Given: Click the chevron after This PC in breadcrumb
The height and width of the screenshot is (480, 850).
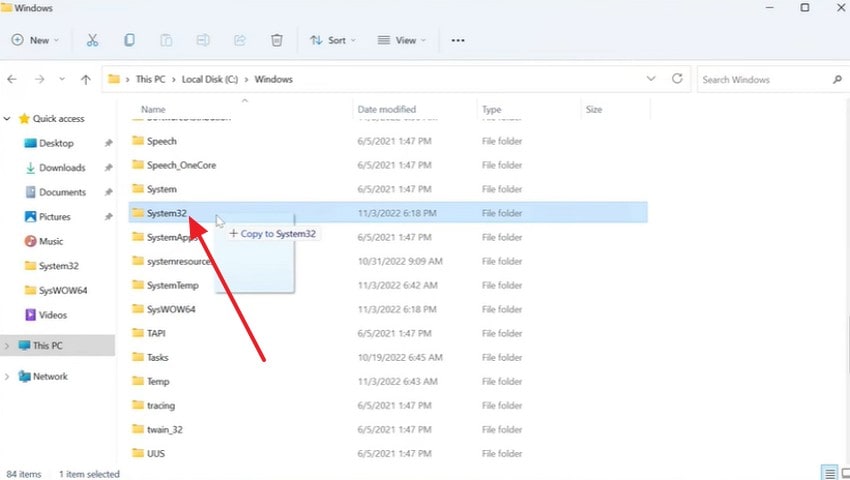Looking at the screenshot, I should (x=173, y=79).
